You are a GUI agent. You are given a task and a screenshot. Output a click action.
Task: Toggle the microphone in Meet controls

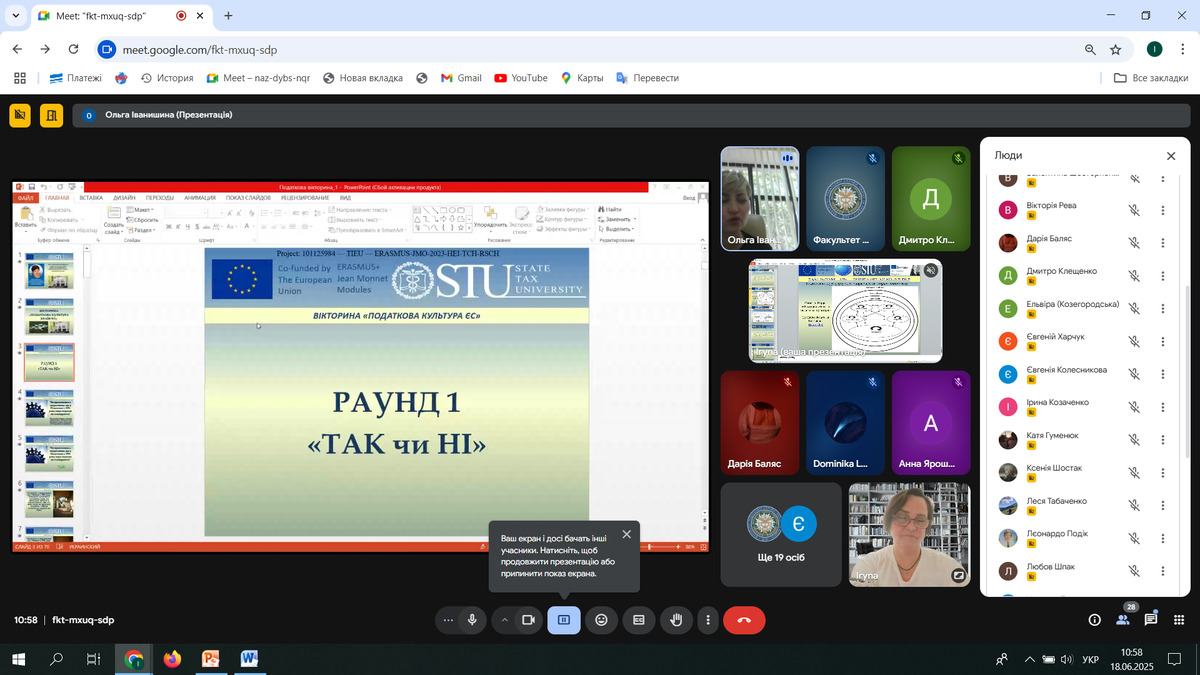tap(472, 620)
